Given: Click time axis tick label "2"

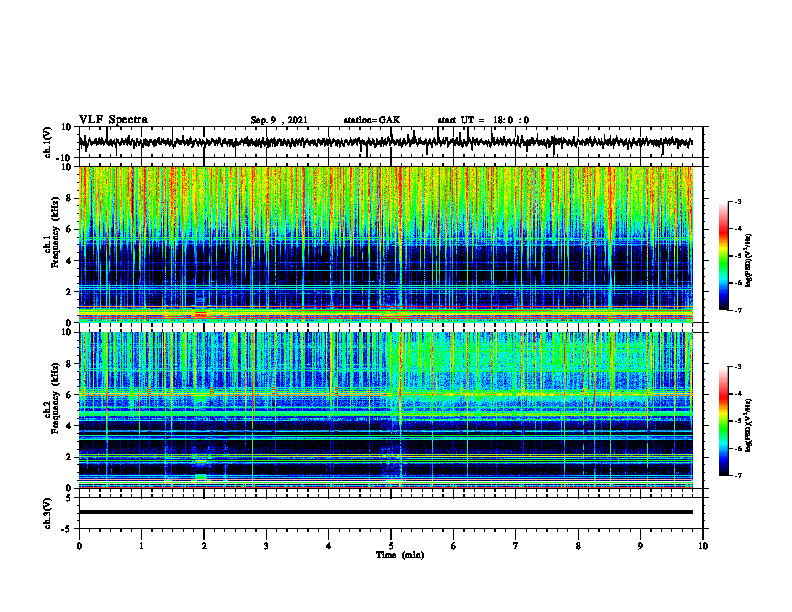Looking at the screenshot, I should point(204,546).
